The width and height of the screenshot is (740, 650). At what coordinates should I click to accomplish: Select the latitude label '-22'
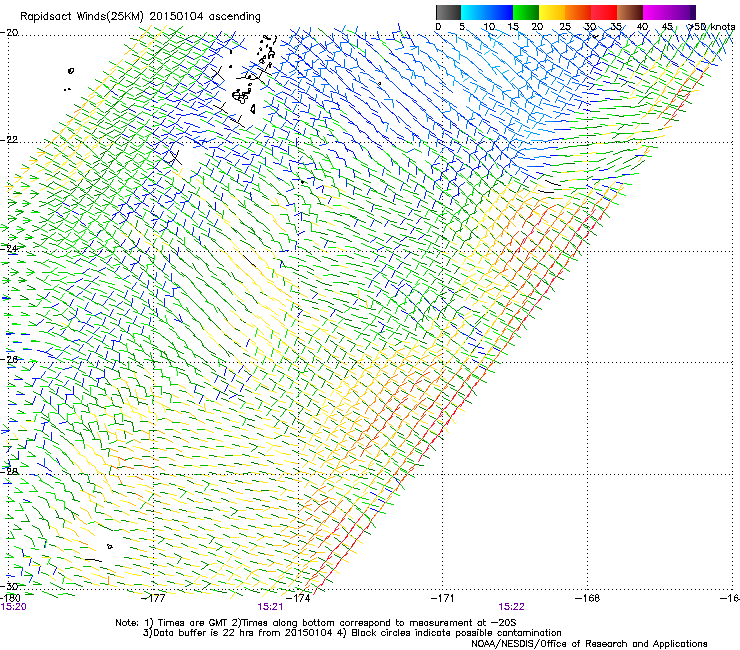pos(9,140)
